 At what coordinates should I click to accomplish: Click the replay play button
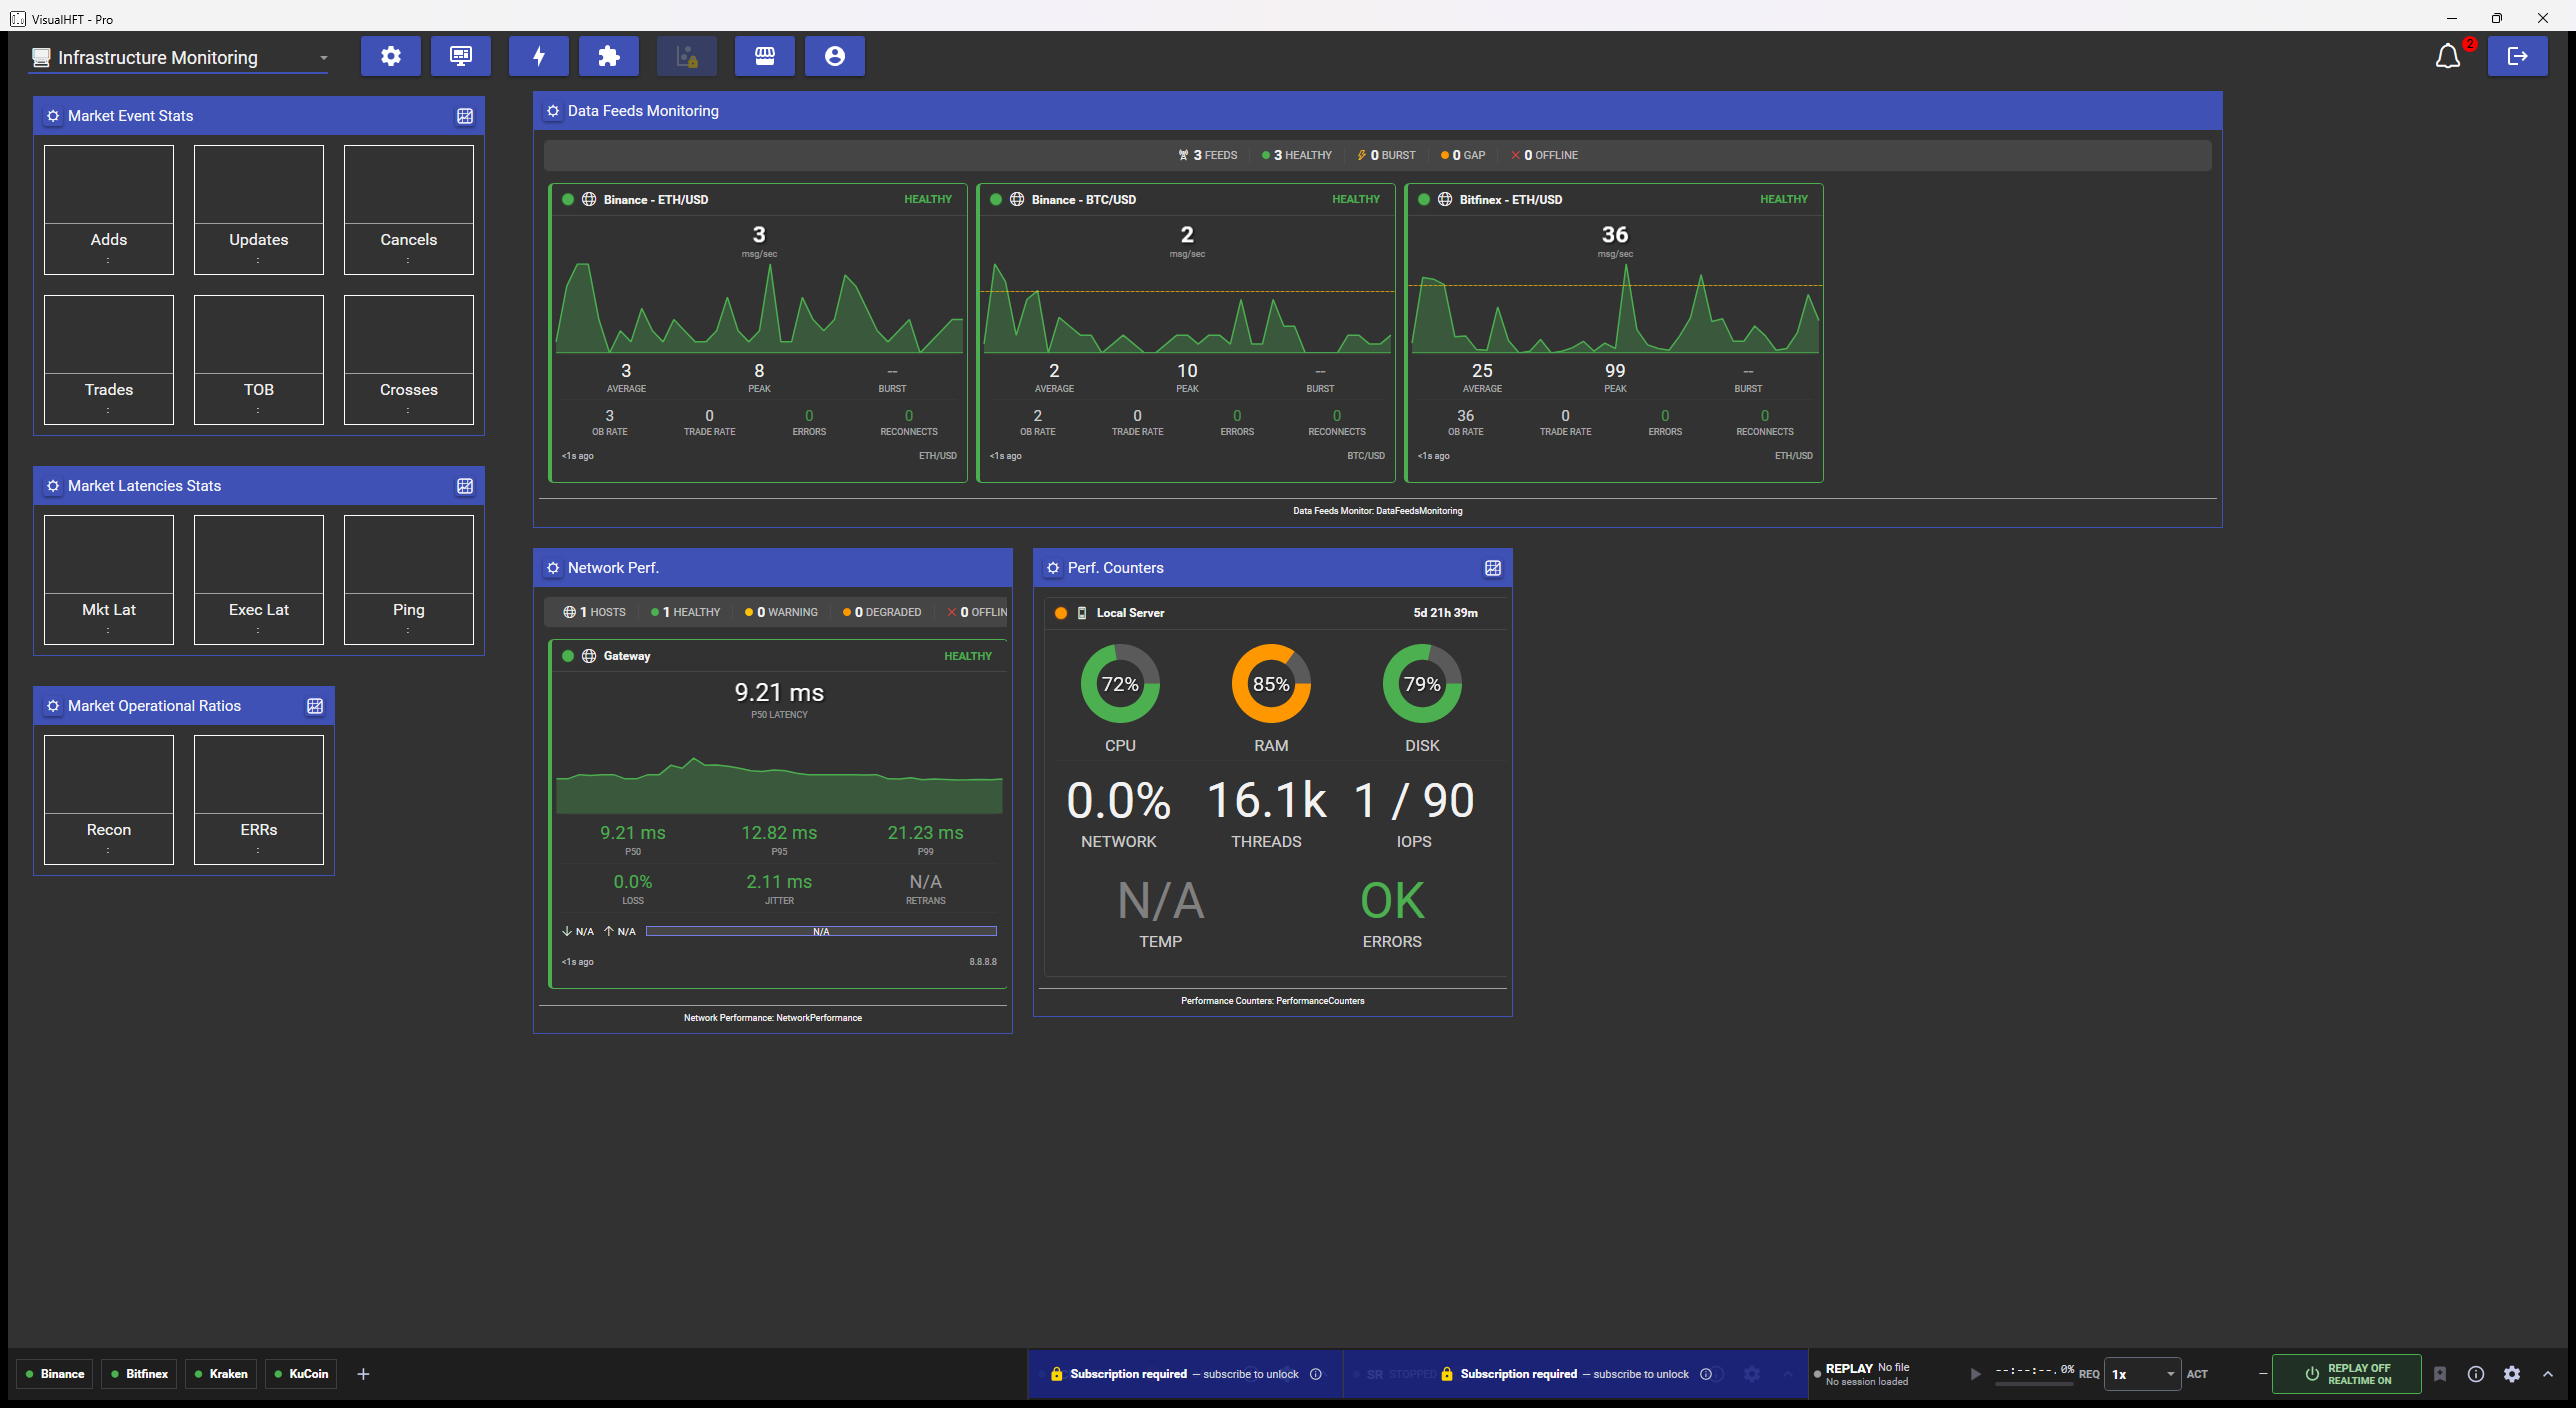[1975, 1374]
